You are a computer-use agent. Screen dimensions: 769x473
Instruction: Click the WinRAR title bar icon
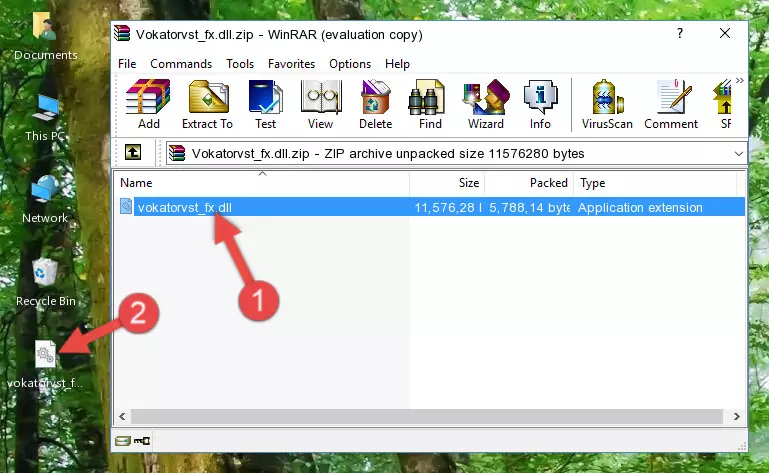[122, 33]
